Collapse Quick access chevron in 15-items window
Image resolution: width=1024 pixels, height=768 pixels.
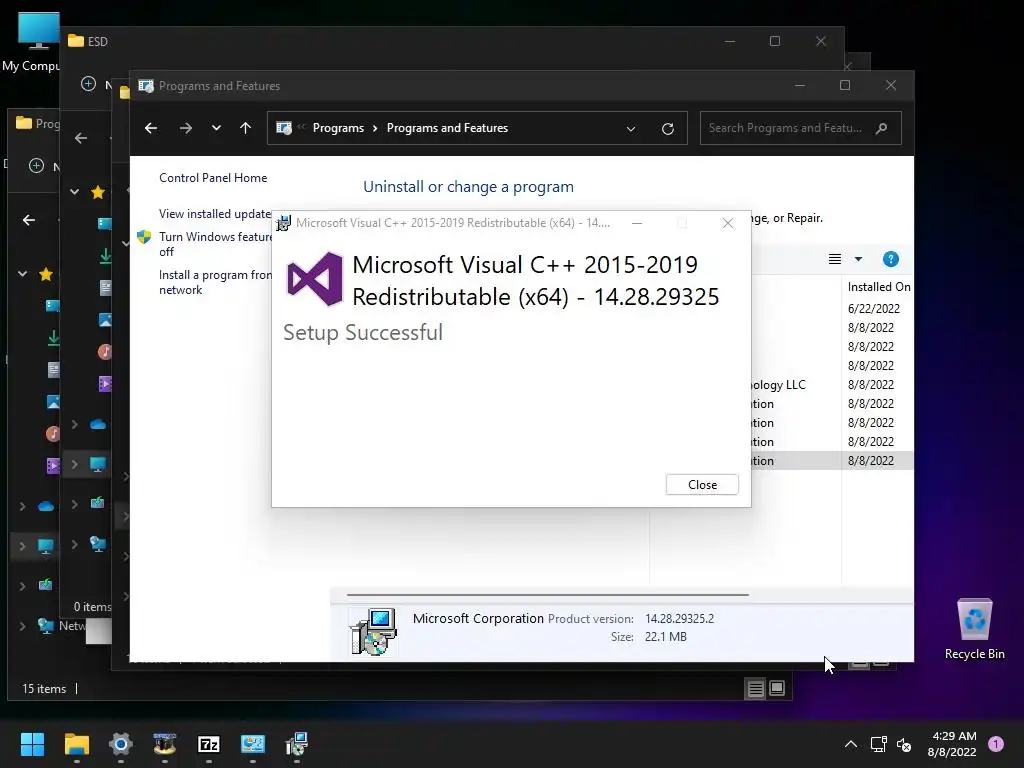tap(22, 274)
